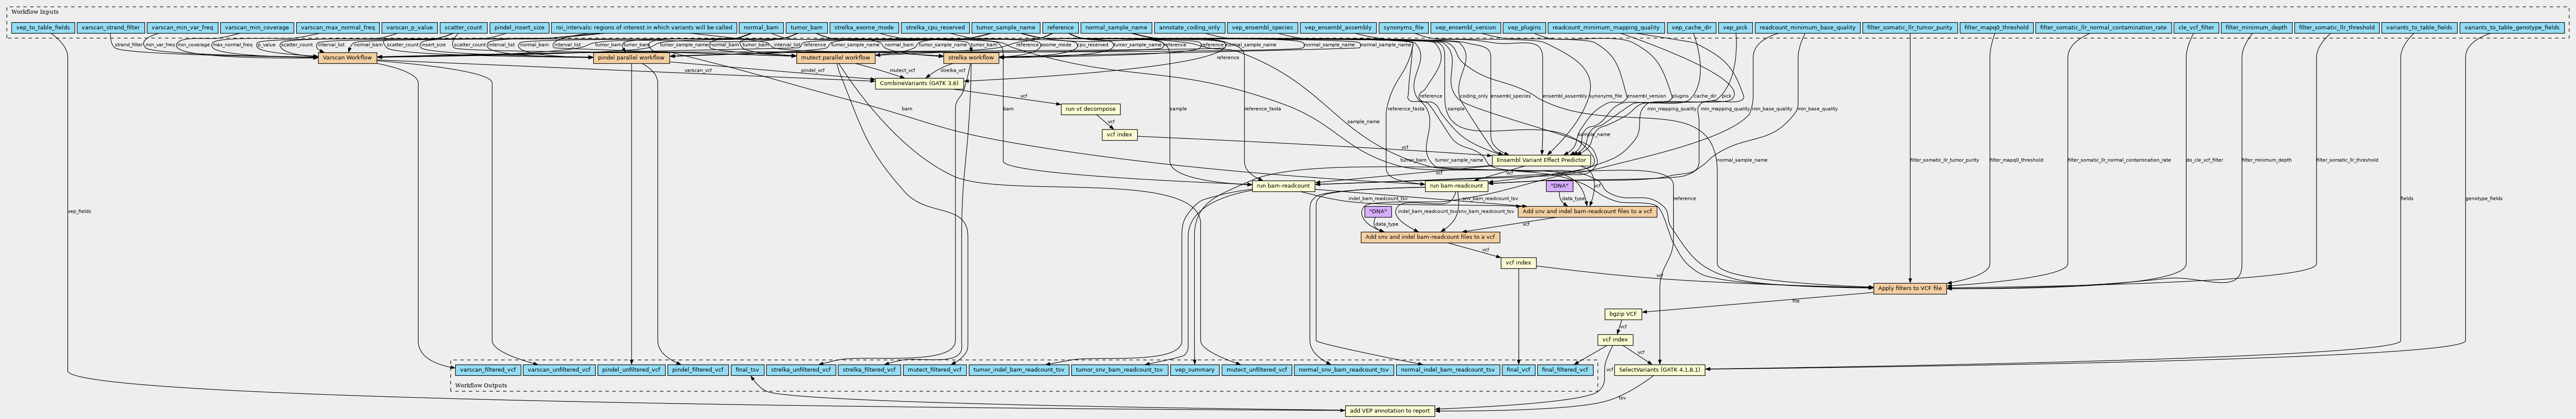Select the strelka_cpu_reserved input node
The image size is (2576, 419).
[935, 28]
